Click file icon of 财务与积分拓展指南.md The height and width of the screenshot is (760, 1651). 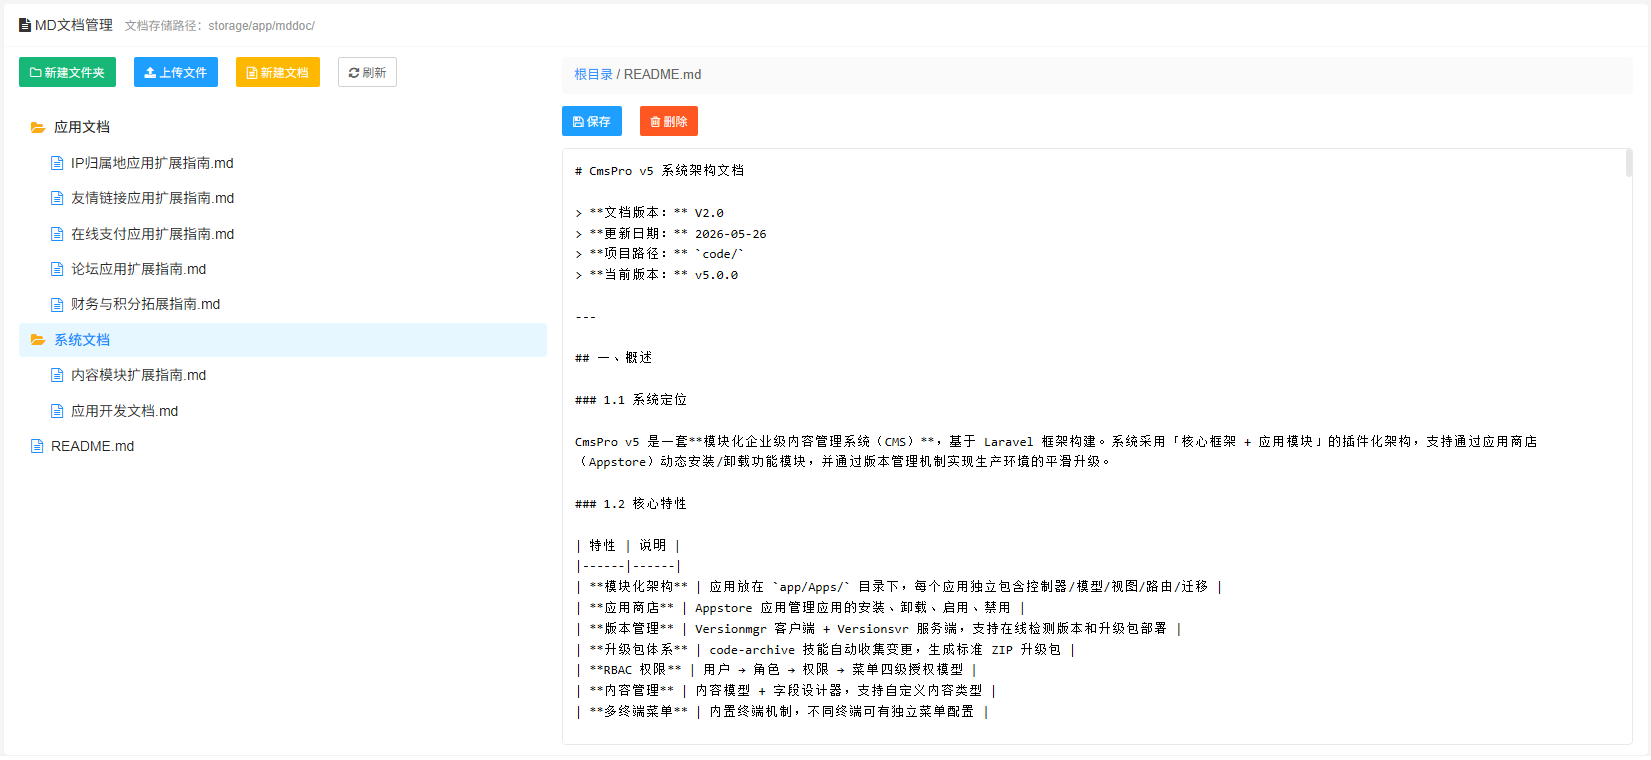click(x=57, y=304)
